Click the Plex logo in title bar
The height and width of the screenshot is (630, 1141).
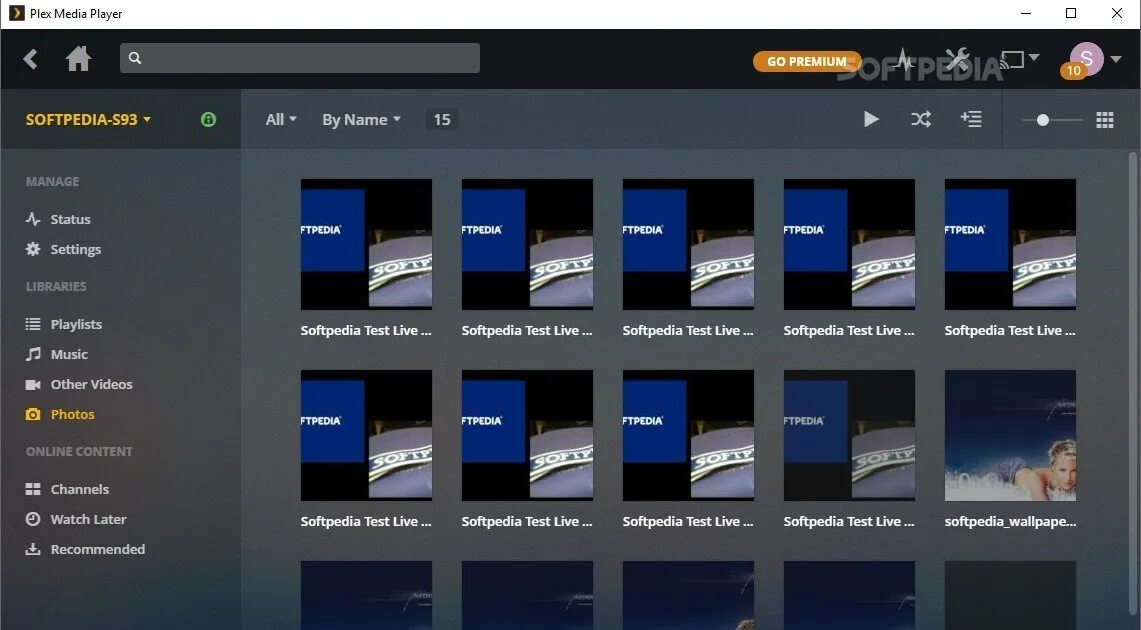[16, 13]
